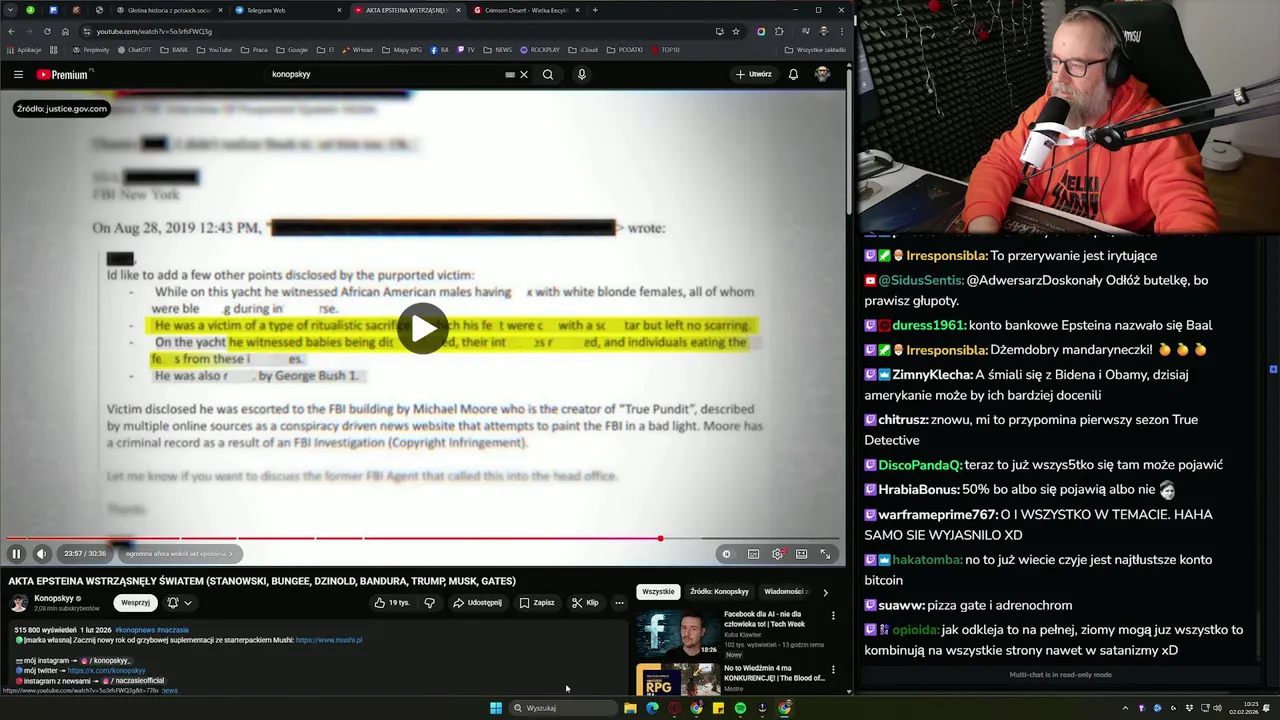Click the large play overlay on the video

coord(423,328)
